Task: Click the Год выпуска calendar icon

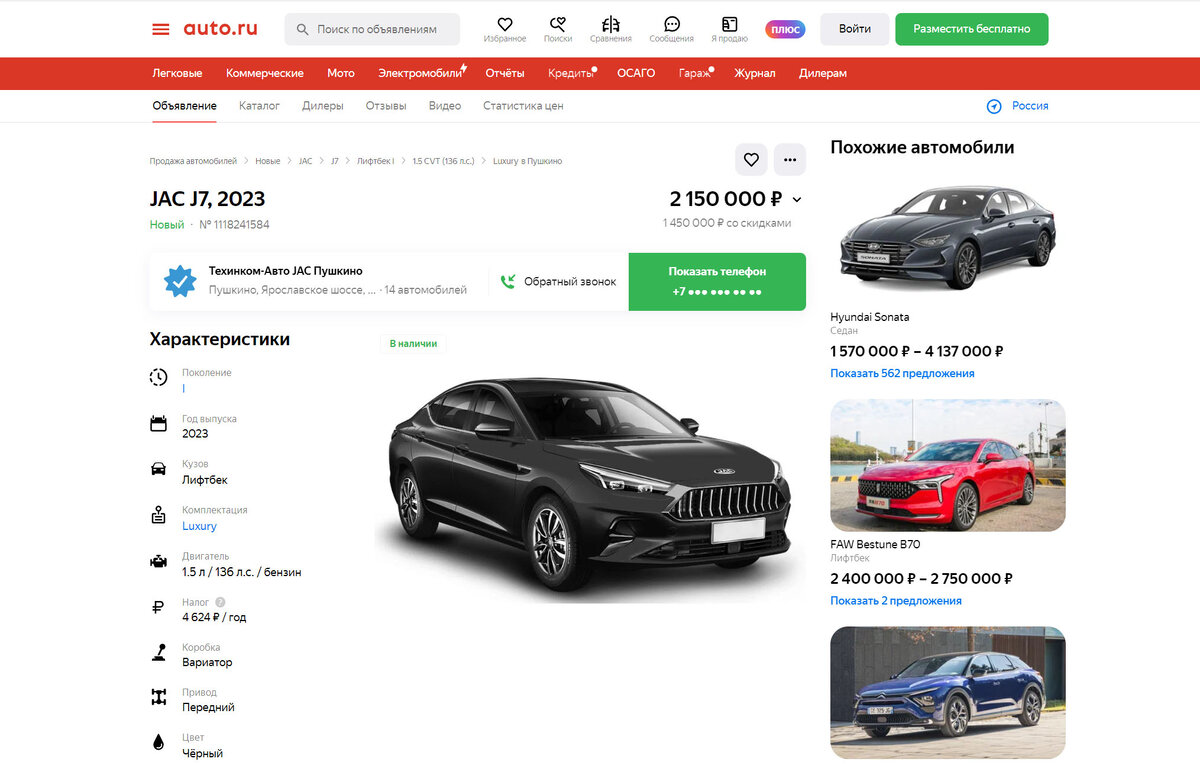Action: coord(159,423)
